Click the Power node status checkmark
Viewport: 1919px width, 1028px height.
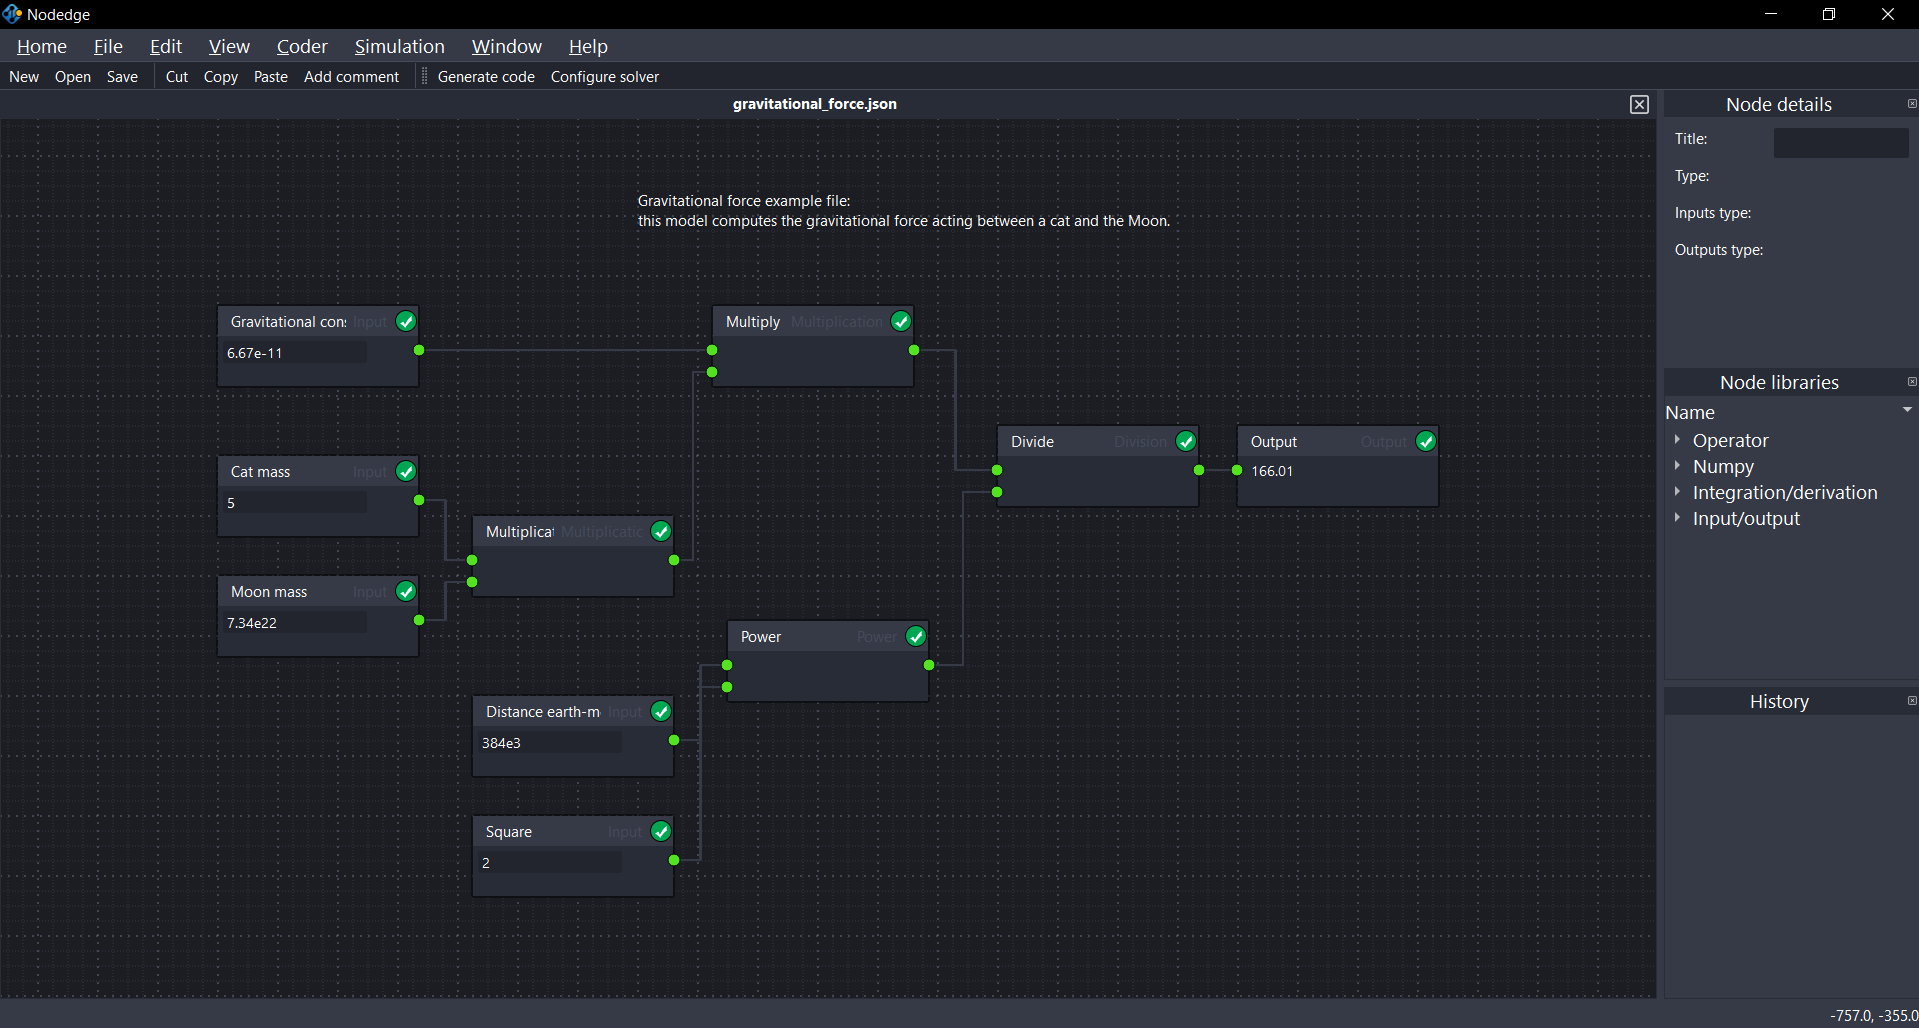point(916,636)
